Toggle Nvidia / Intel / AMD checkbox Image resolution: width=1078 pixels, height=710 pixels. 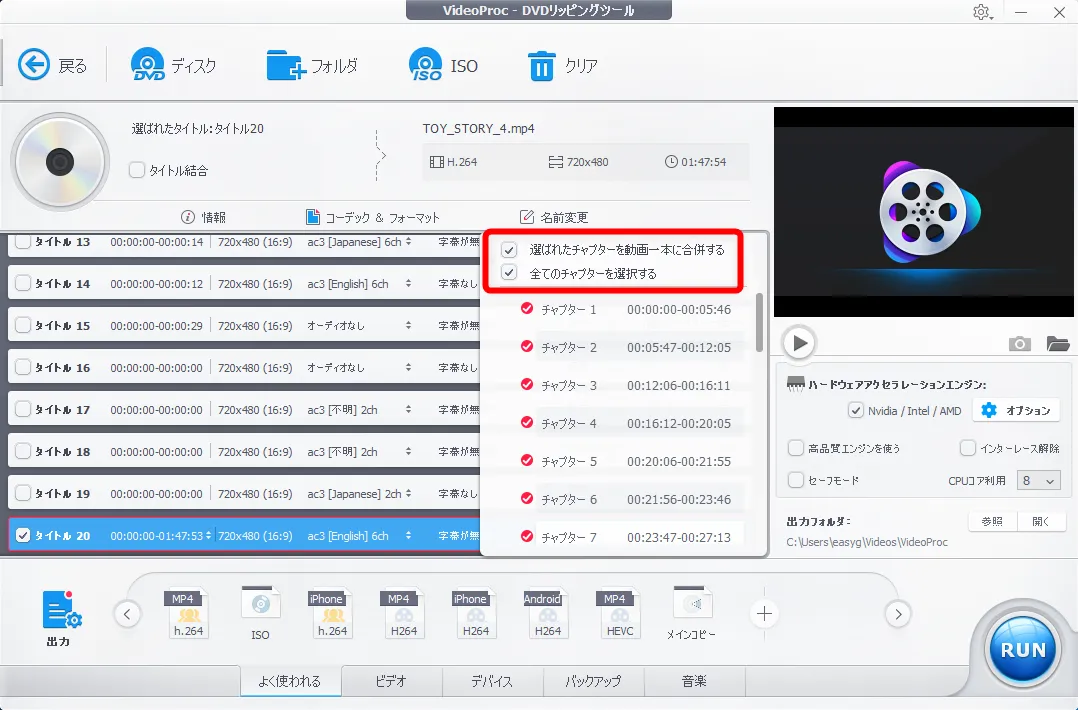[x=855, y=410]
